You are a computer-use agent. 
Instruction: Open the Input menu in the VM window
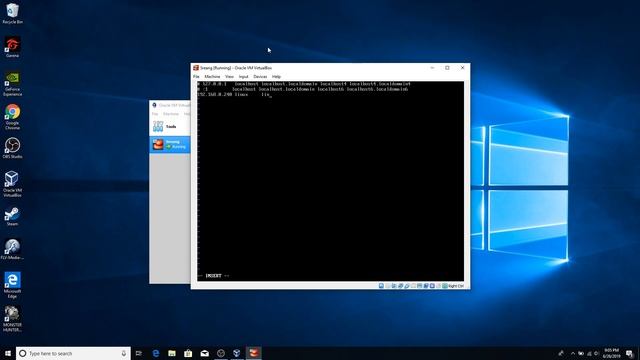click(x=243, y=77)
